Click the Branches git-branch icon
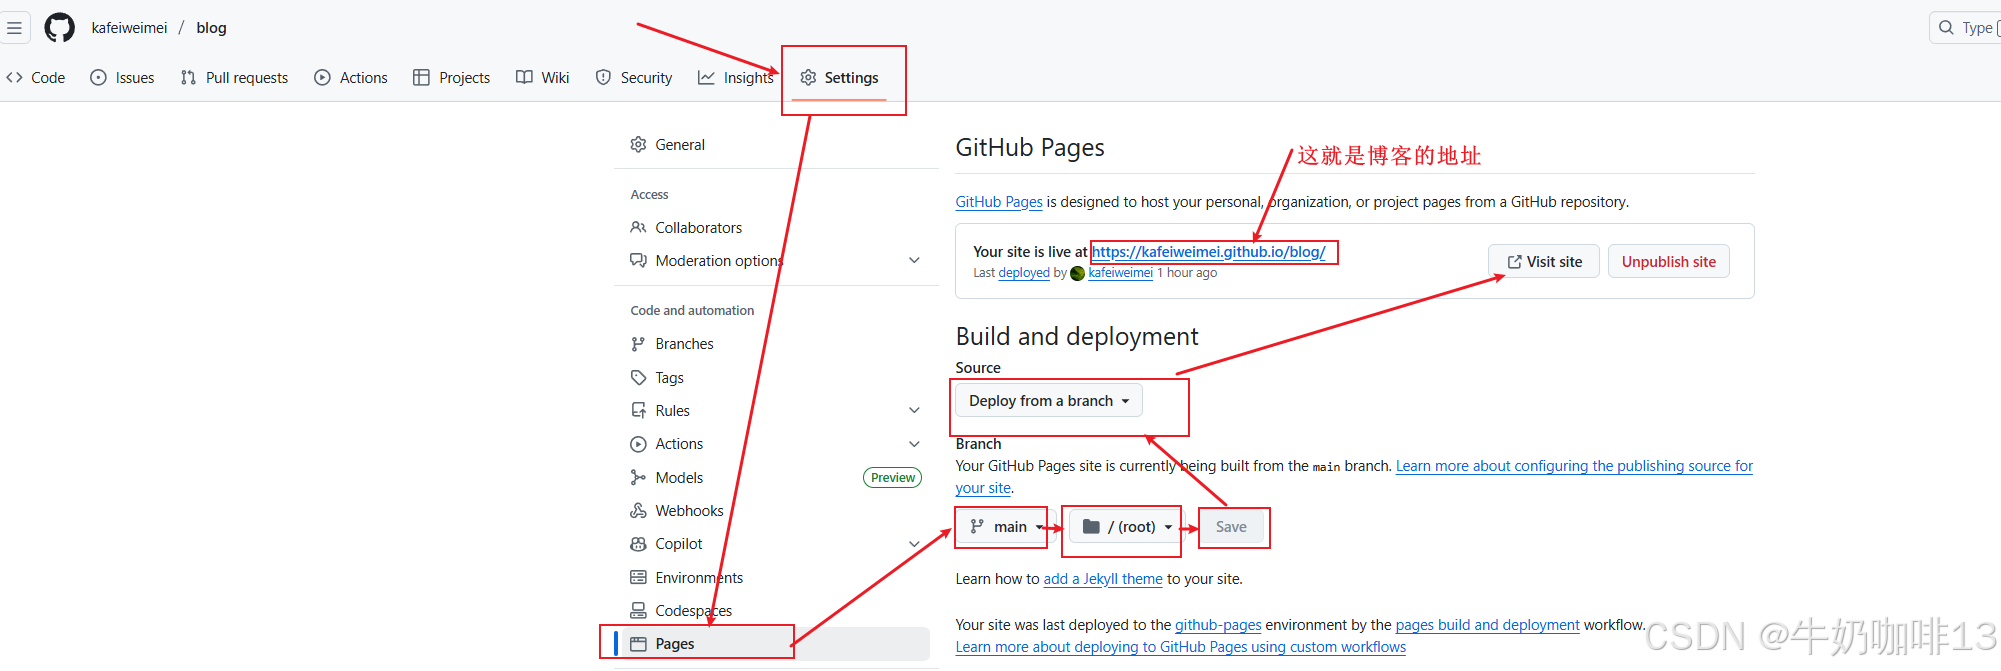Image resolution: width=2001 pixels, height=671 pixels. click(x=638, y=344)
